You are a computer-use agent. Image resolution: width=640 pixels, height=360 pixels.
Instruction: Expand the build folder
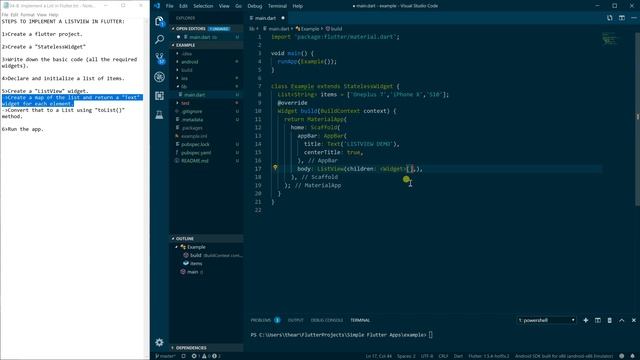[x=187, y=70]
